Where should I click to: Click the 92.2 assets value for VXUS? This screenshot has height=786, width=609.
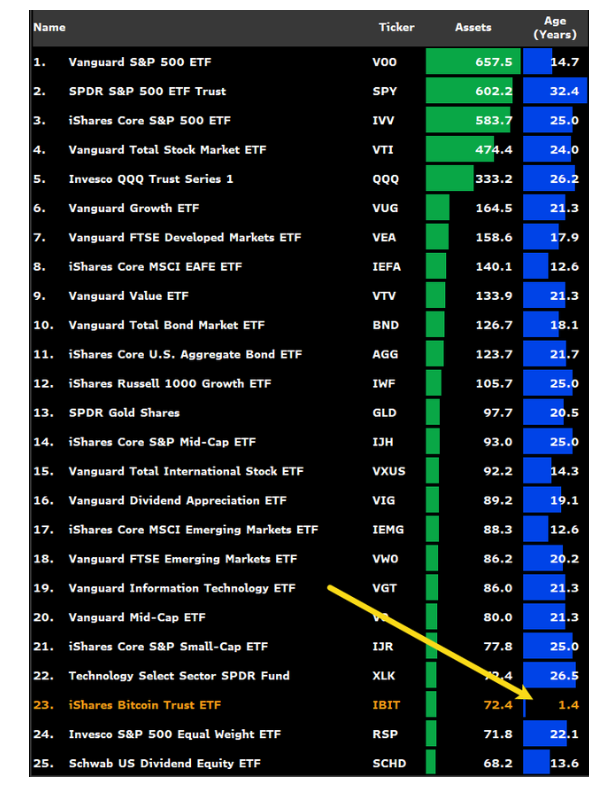coord(497,471)
